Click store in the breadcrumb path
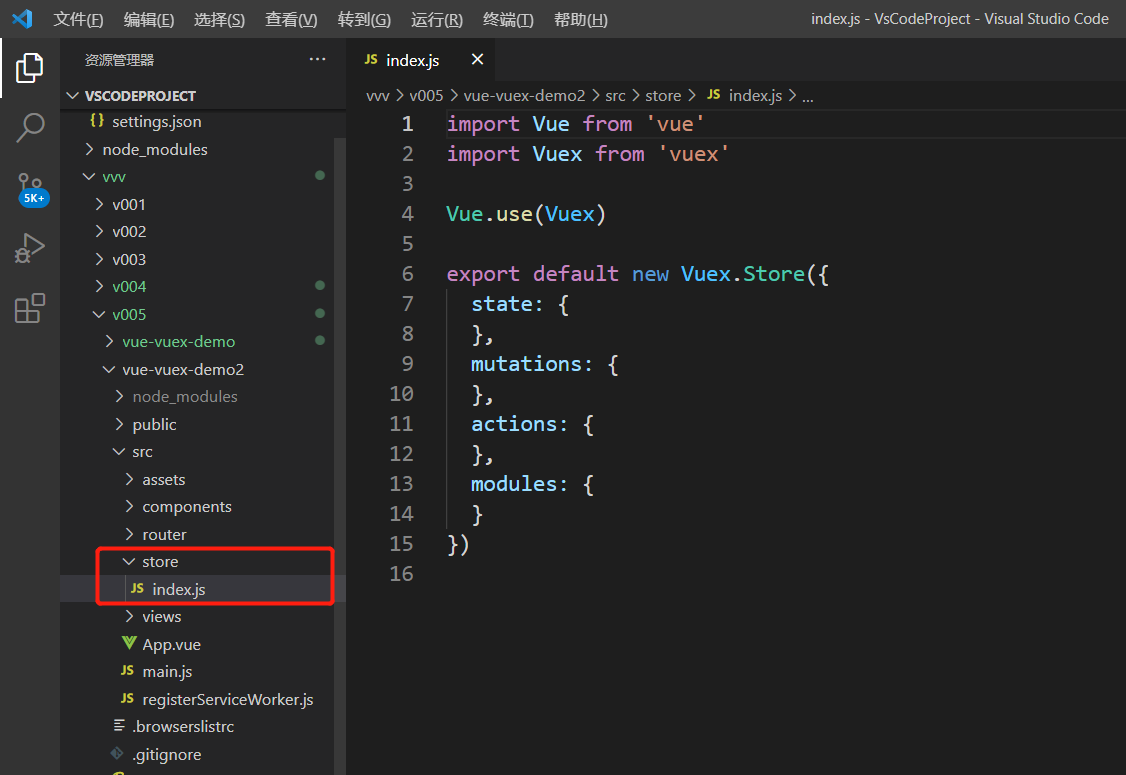The width and height of the screenshot is (1126, 775). pos(663,96)
